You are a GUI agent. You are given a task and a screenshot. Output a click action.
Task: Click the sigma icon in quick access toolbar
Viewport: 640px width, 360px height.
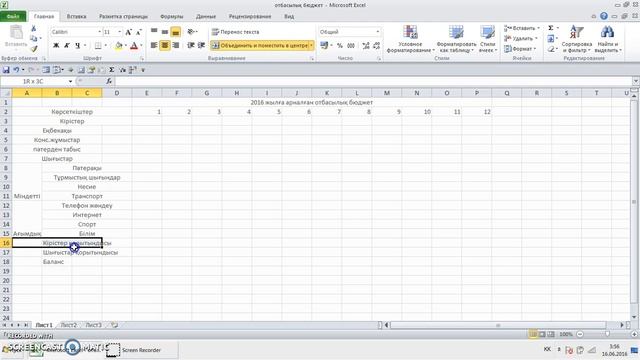coord(111,70)
